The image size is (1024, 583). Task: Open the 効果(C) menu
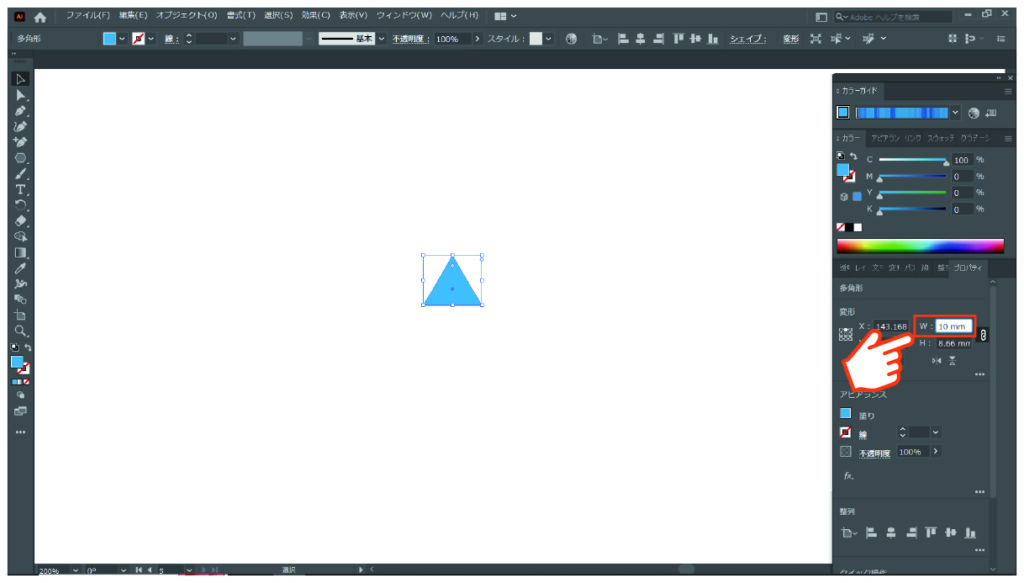coord(315,15)
